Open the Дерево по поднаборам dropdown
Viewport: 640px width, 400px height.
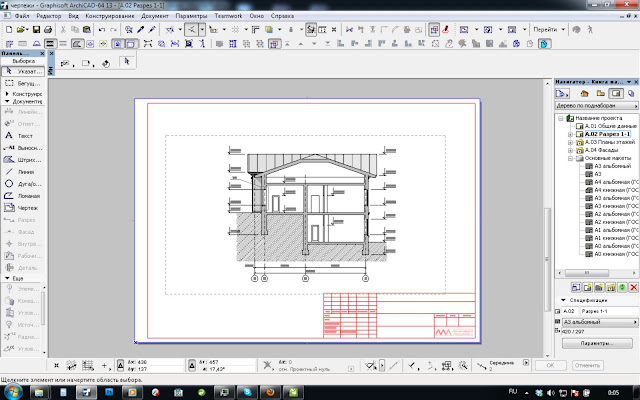(x=596, y=106)
